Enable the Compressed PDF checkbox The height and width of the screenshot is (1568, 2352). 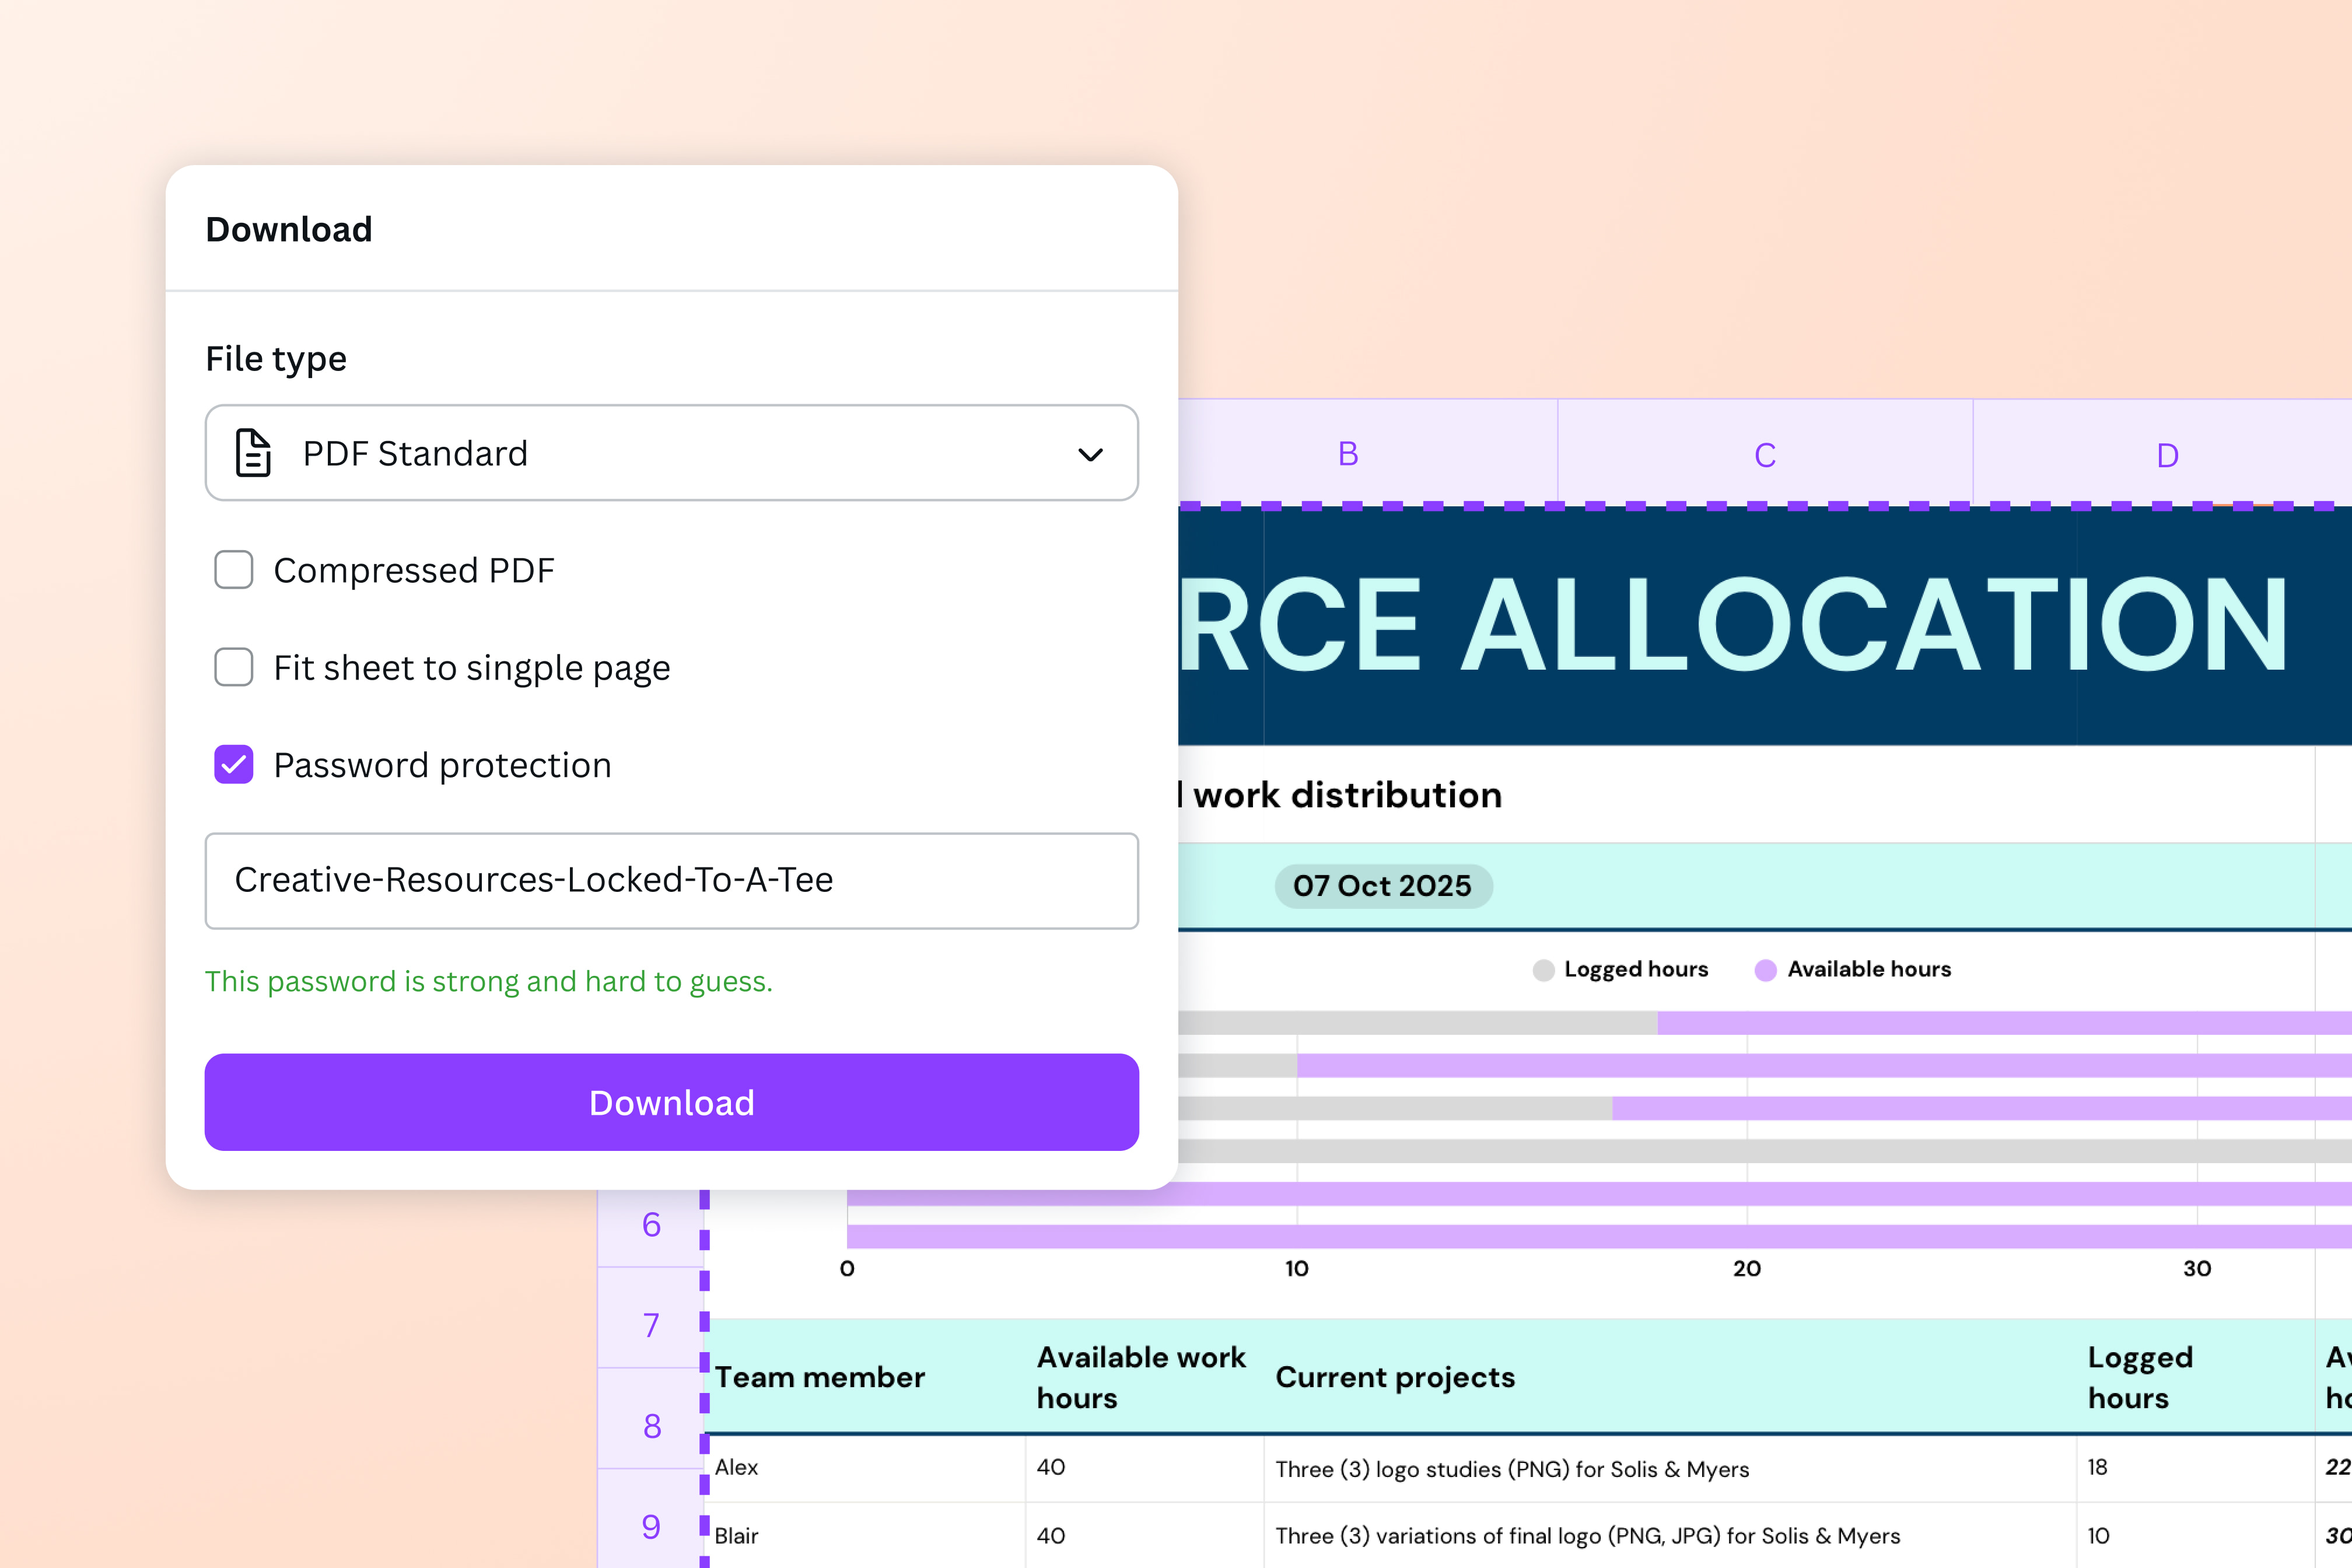coord(234,570)
